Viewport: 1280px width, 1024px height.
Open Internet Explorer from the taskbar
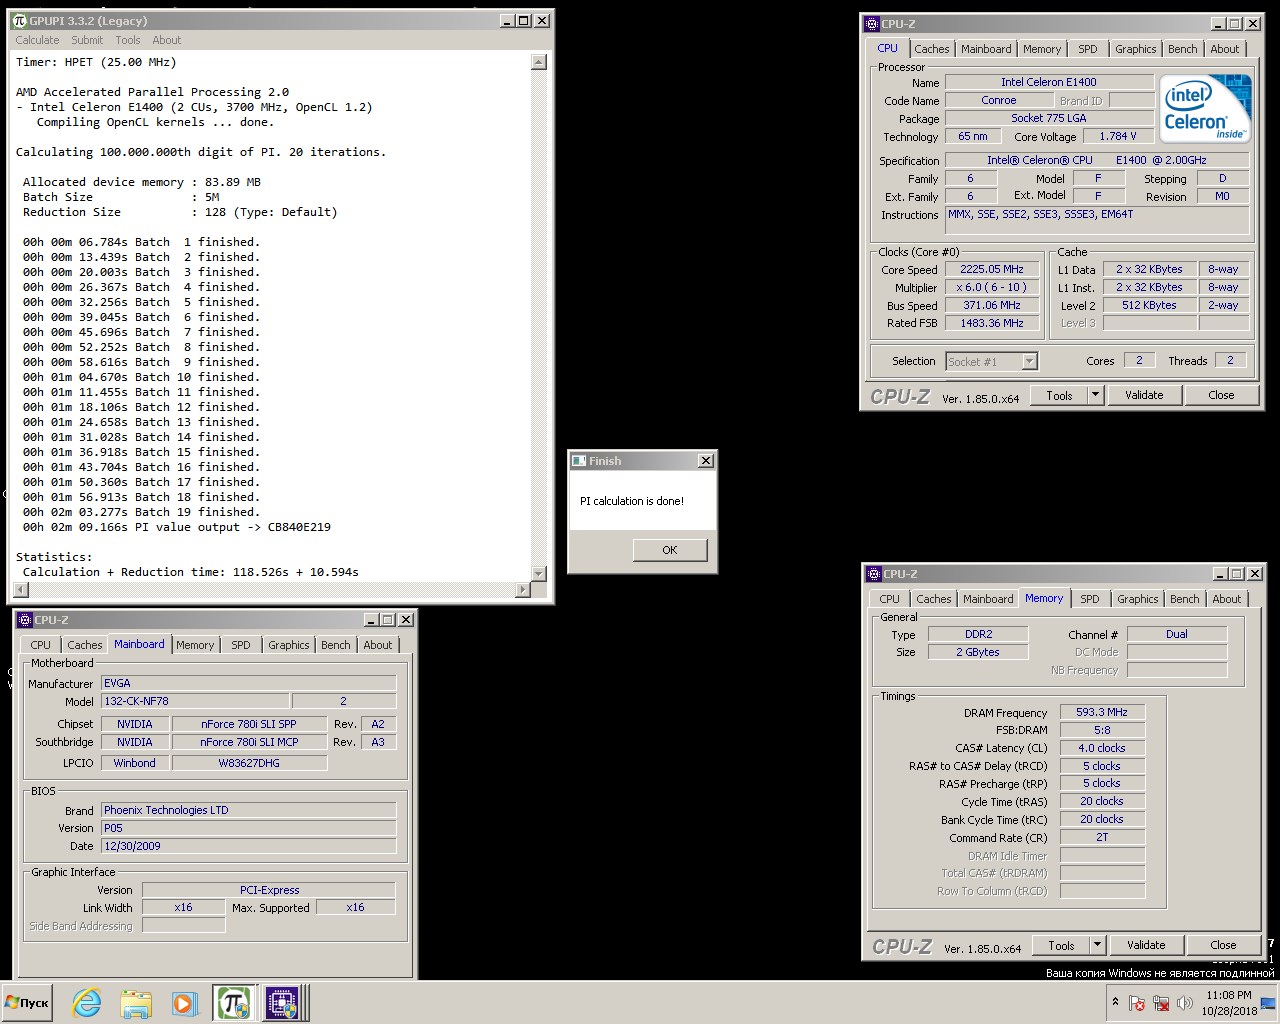[x=87, y=1003]
